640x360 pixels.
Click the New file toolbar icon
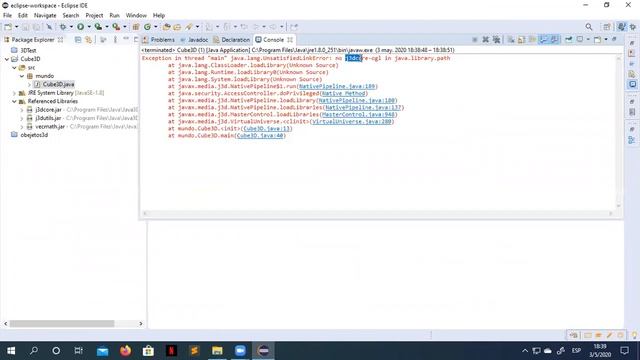tap(8, 27)
